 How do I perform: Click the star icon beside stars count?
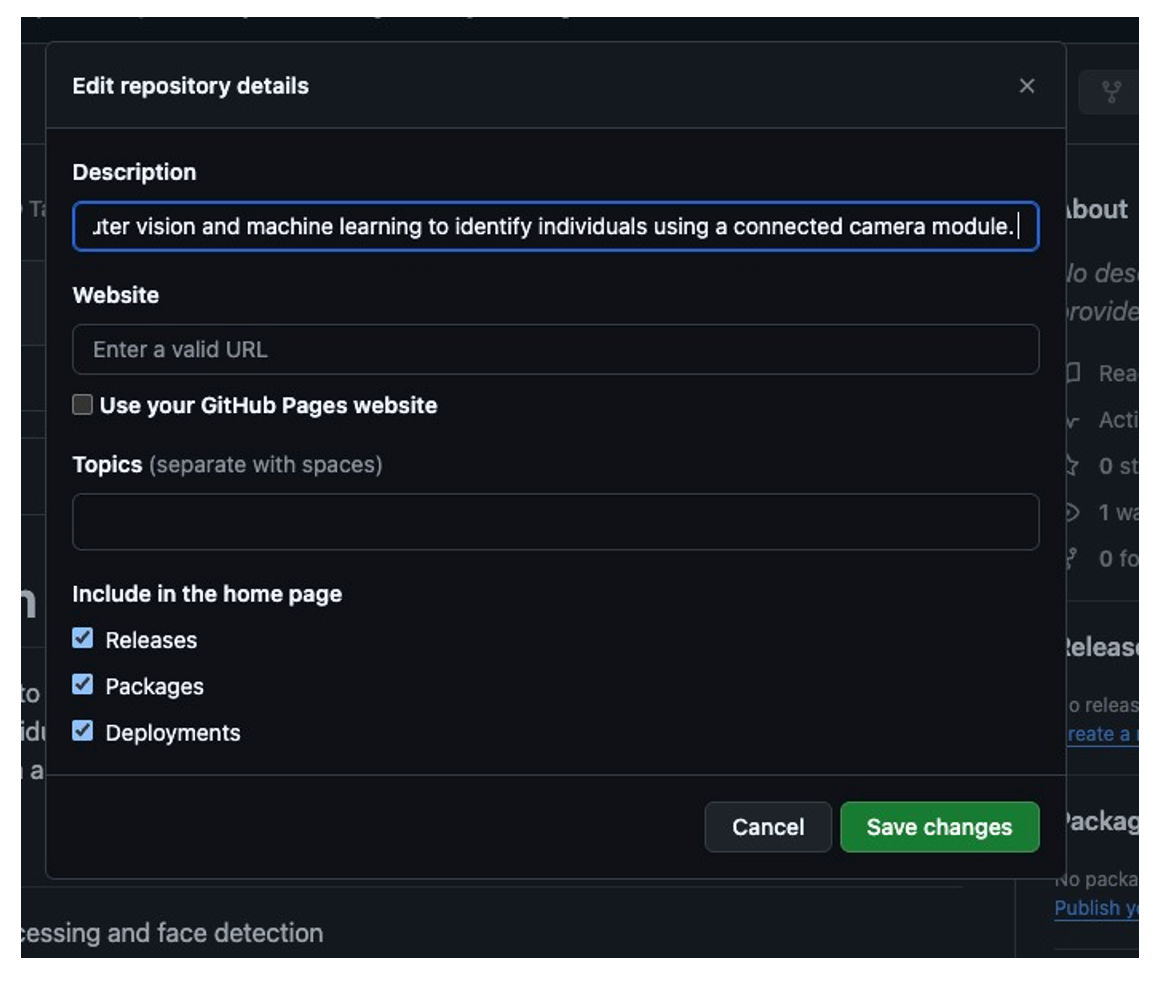coord(1074,466)
